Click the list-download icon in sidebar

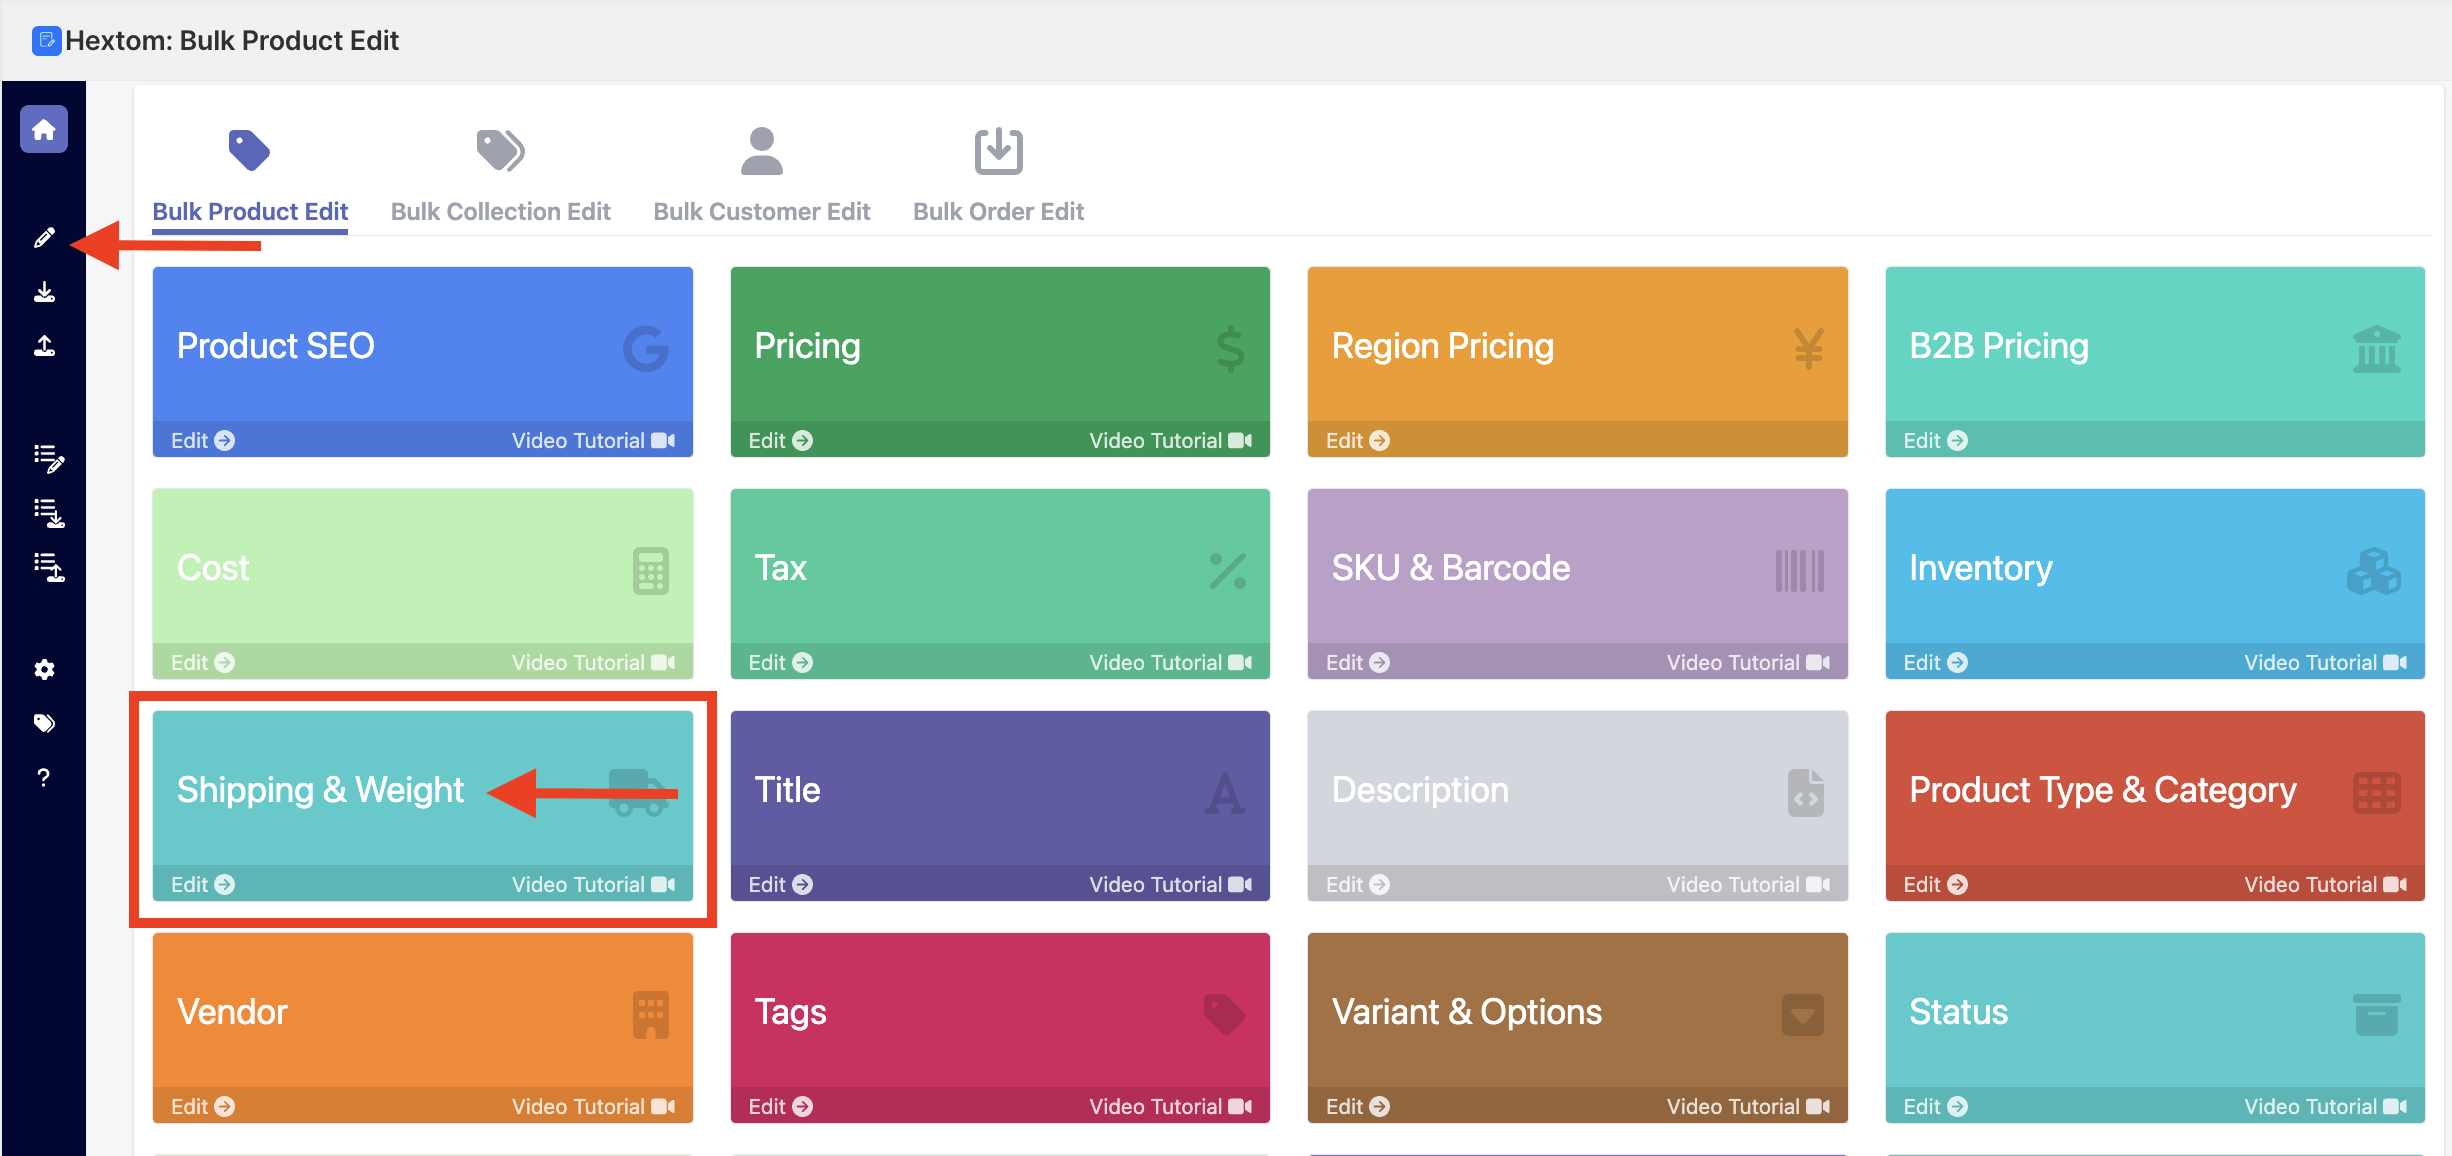pos(48,513)
